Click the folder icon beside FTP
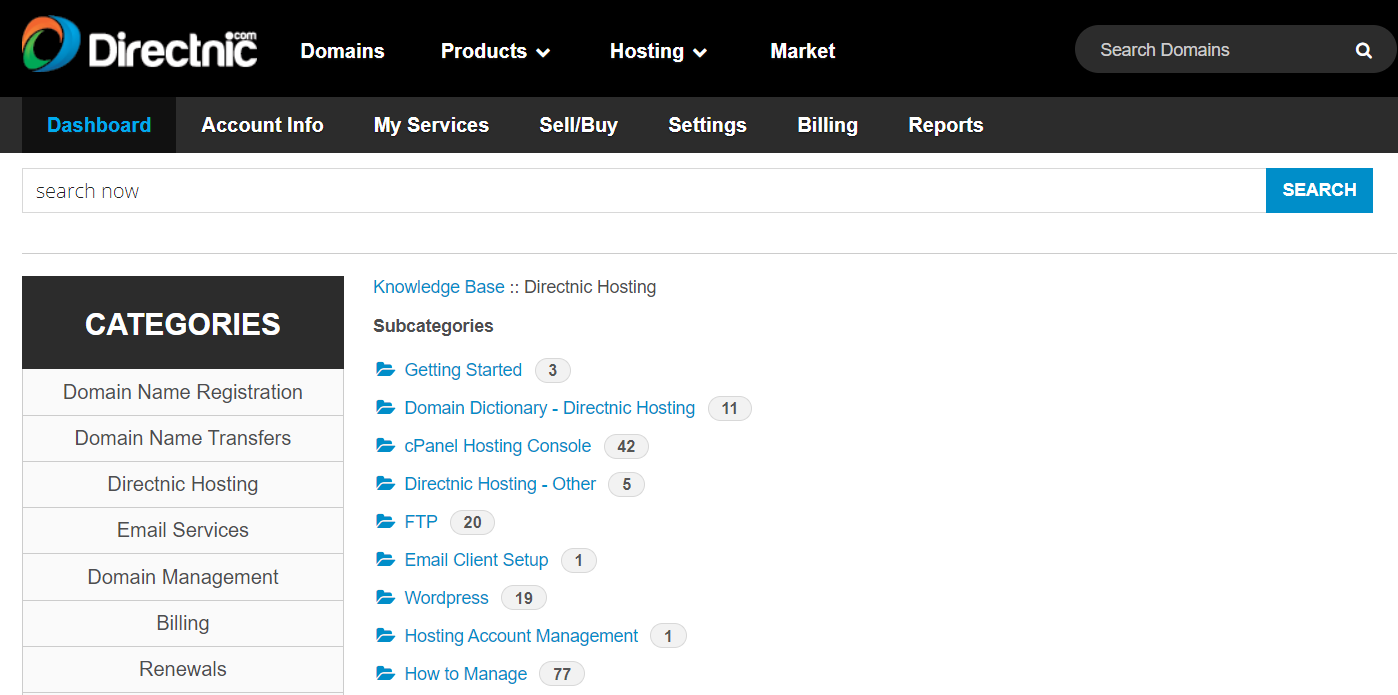Image resolution: width=1398 pixels, height=695 pixels. (385, 522)
